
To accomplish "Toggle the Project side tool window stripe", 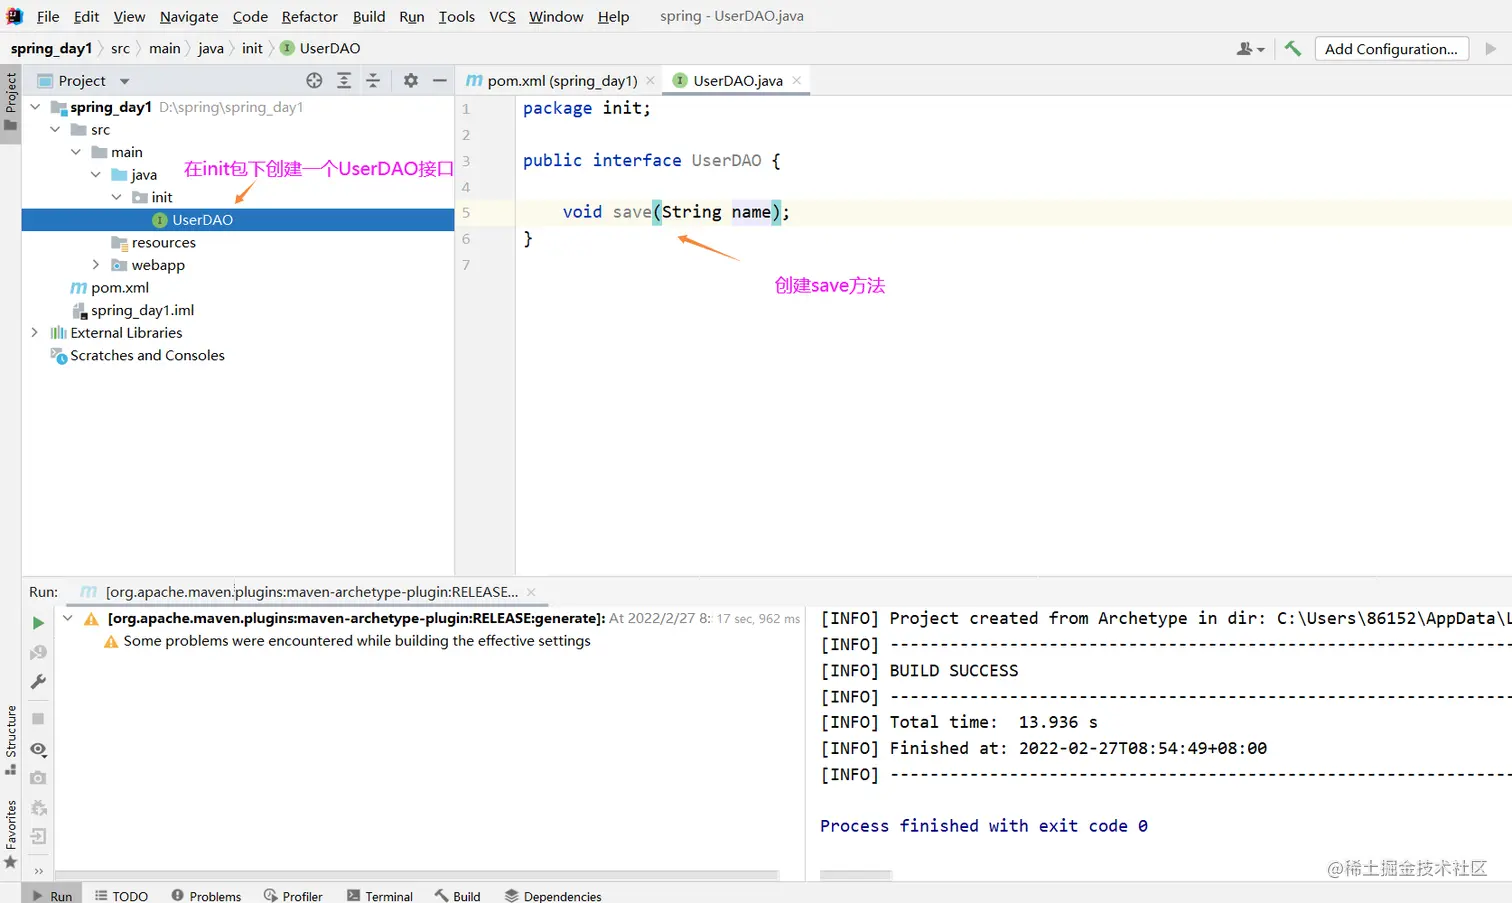I will pos(11,103).
